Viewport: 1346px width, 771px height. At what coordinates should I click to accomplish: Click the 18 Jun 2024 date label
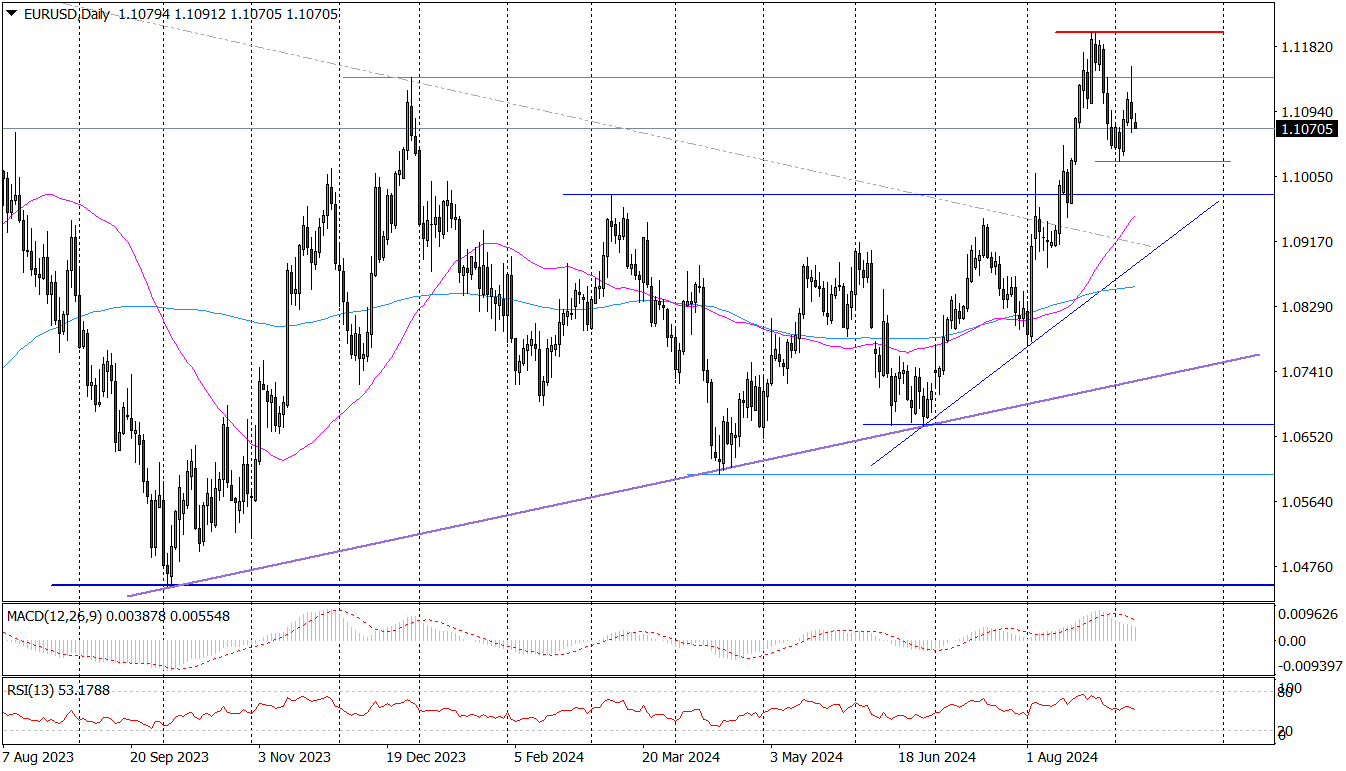tap(938, 758)
